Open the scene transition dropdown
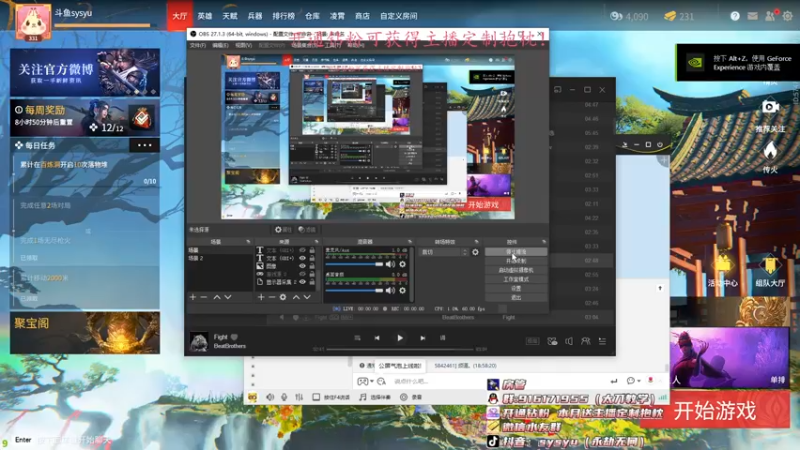800x450 pixels. 443,252
